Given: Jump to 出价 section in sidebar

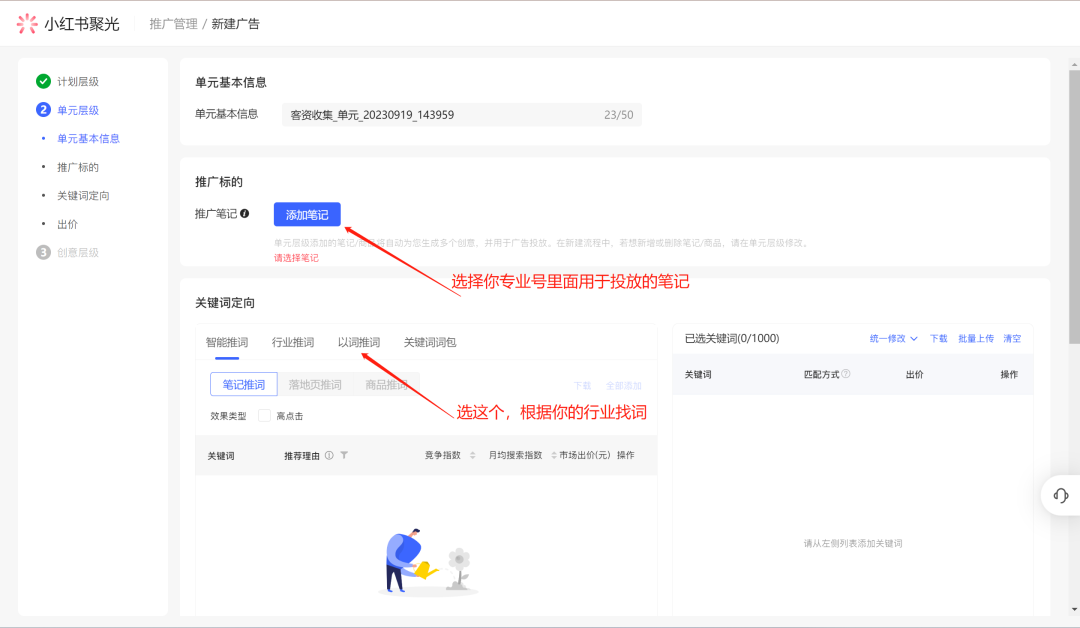Looking at the screenshot, I should tap(67, 224).
